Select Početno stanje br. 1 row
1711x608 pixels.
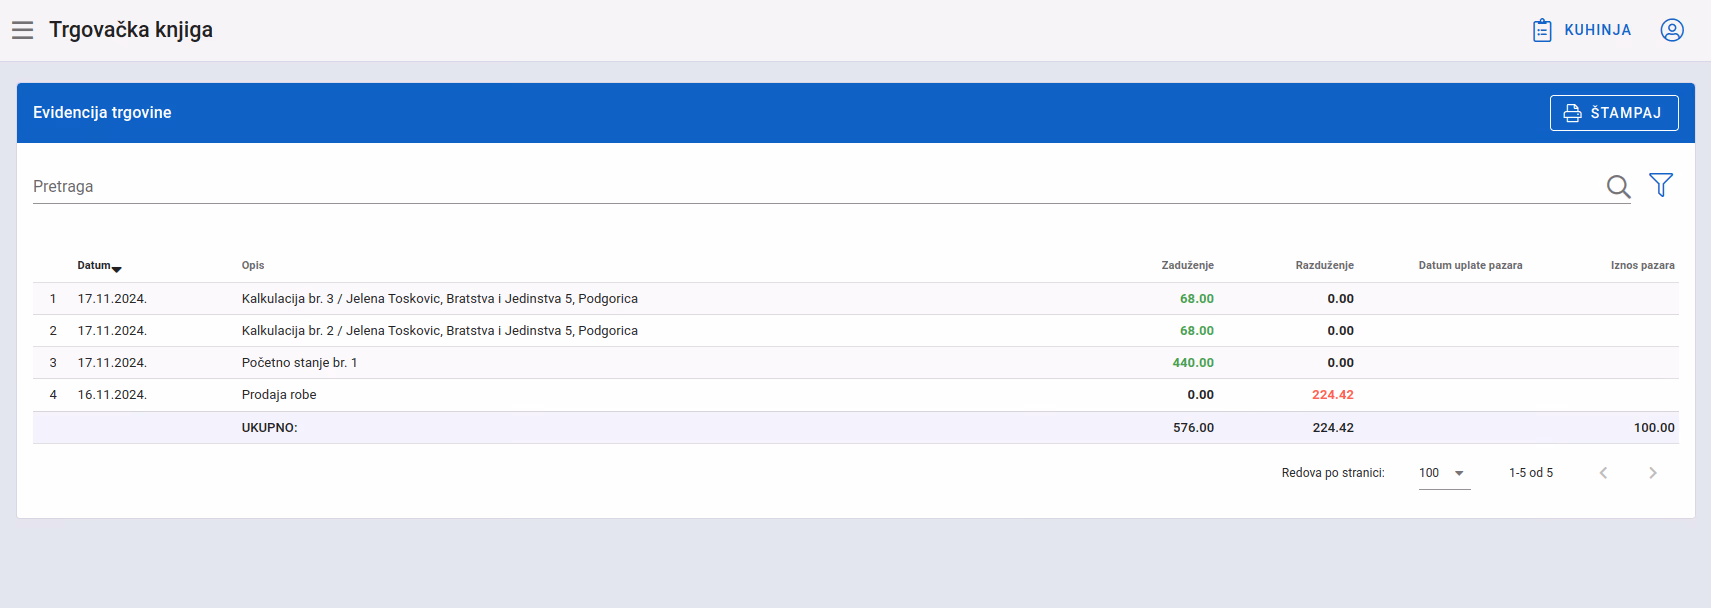856,363
